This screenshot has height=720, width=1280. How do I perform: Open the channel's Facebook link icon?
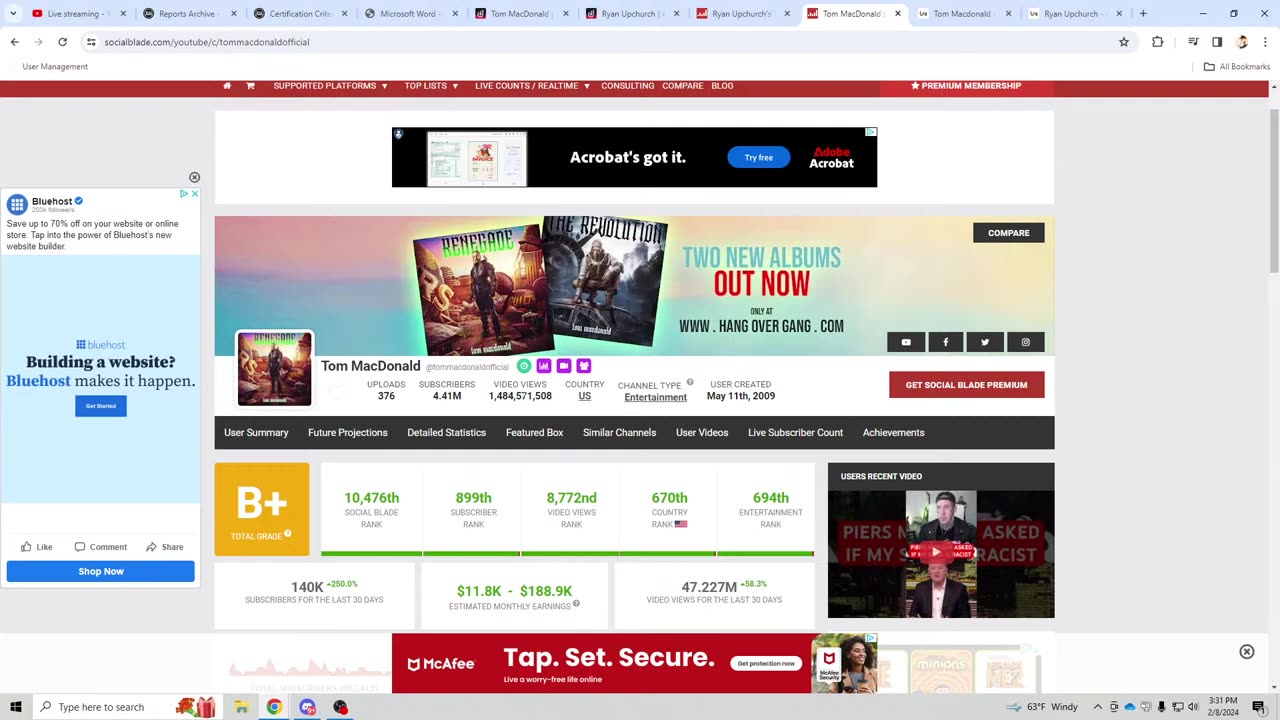click(946, 342)
